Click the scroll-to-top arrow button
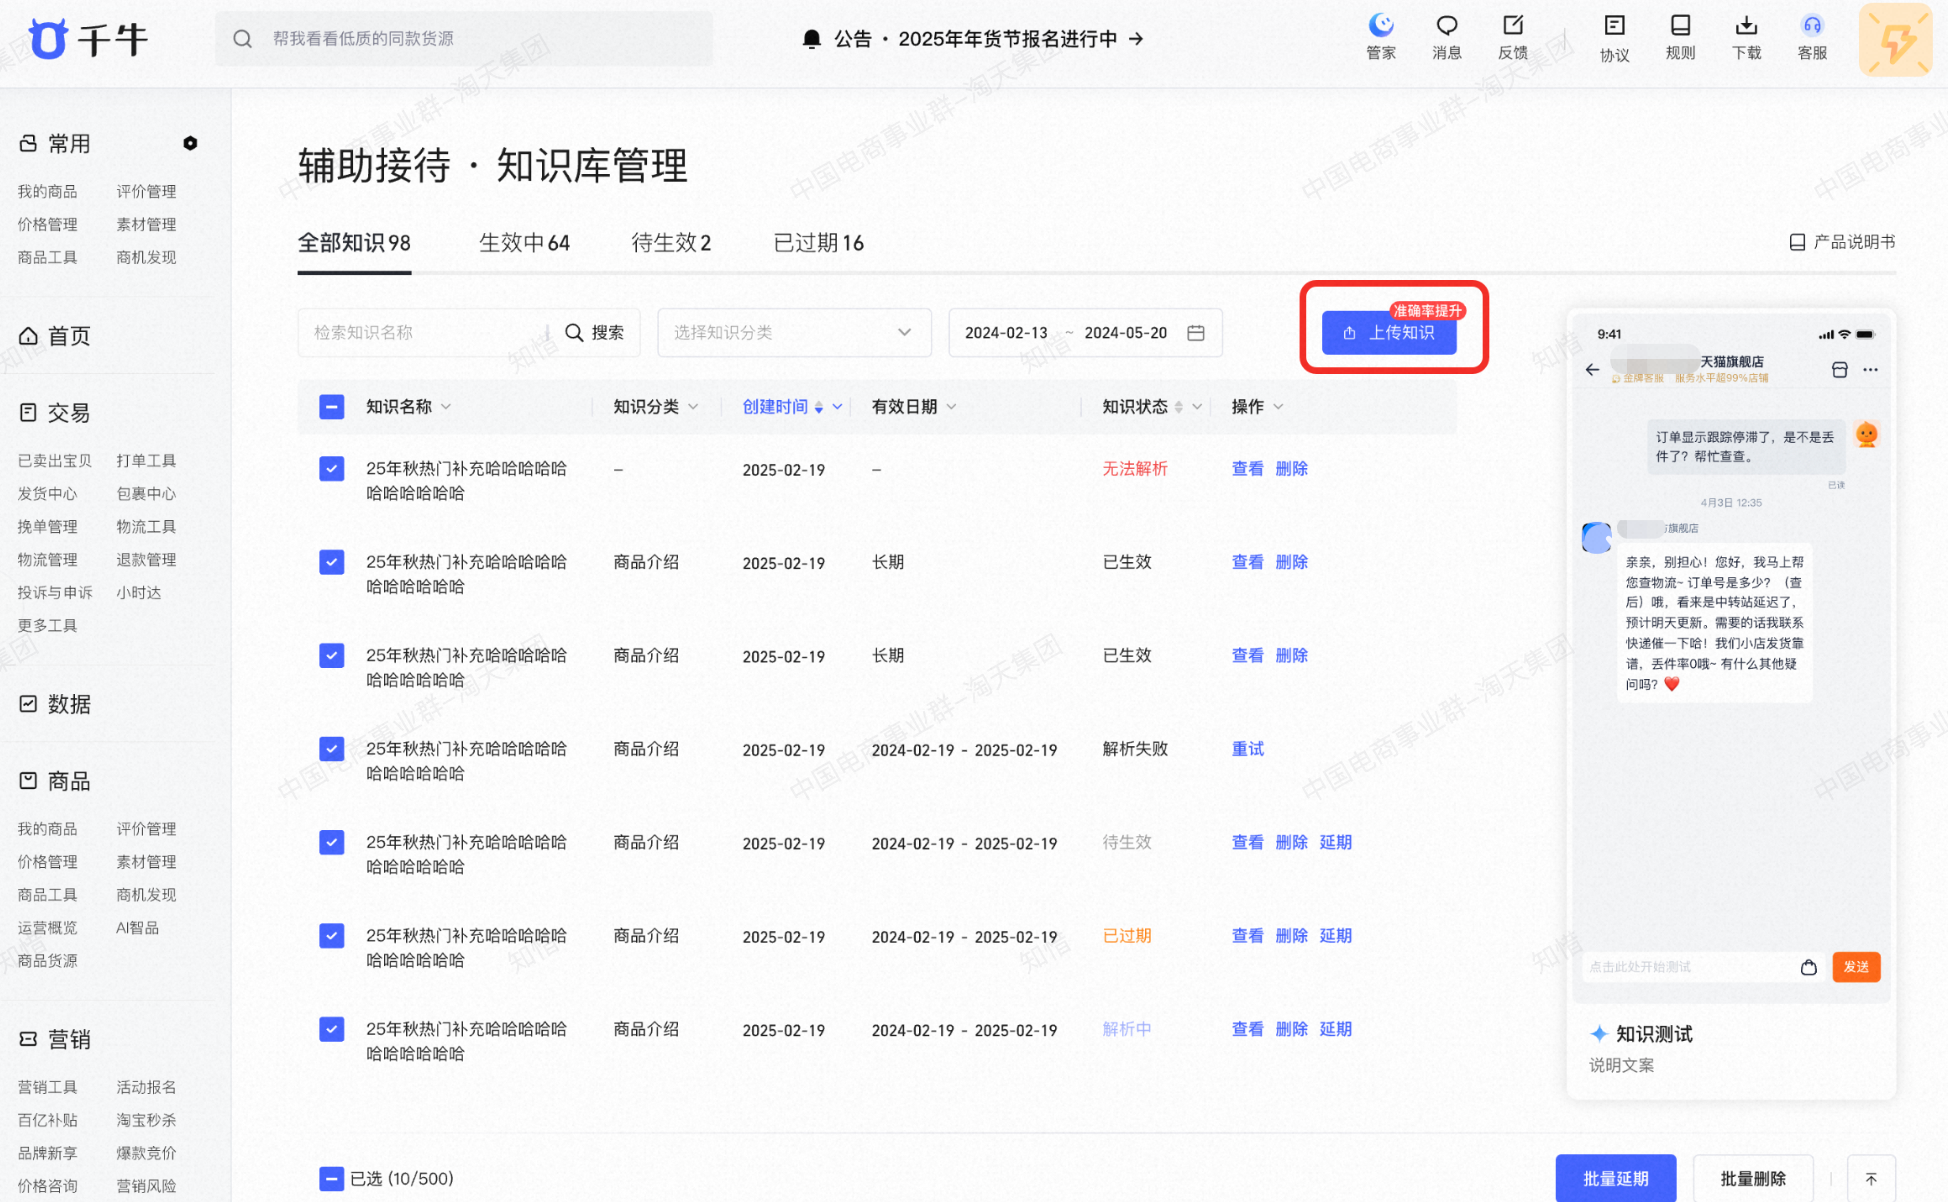Image resolution: width=1948 pixels, height=1202 pixels. click(x=1871, y=1179)
